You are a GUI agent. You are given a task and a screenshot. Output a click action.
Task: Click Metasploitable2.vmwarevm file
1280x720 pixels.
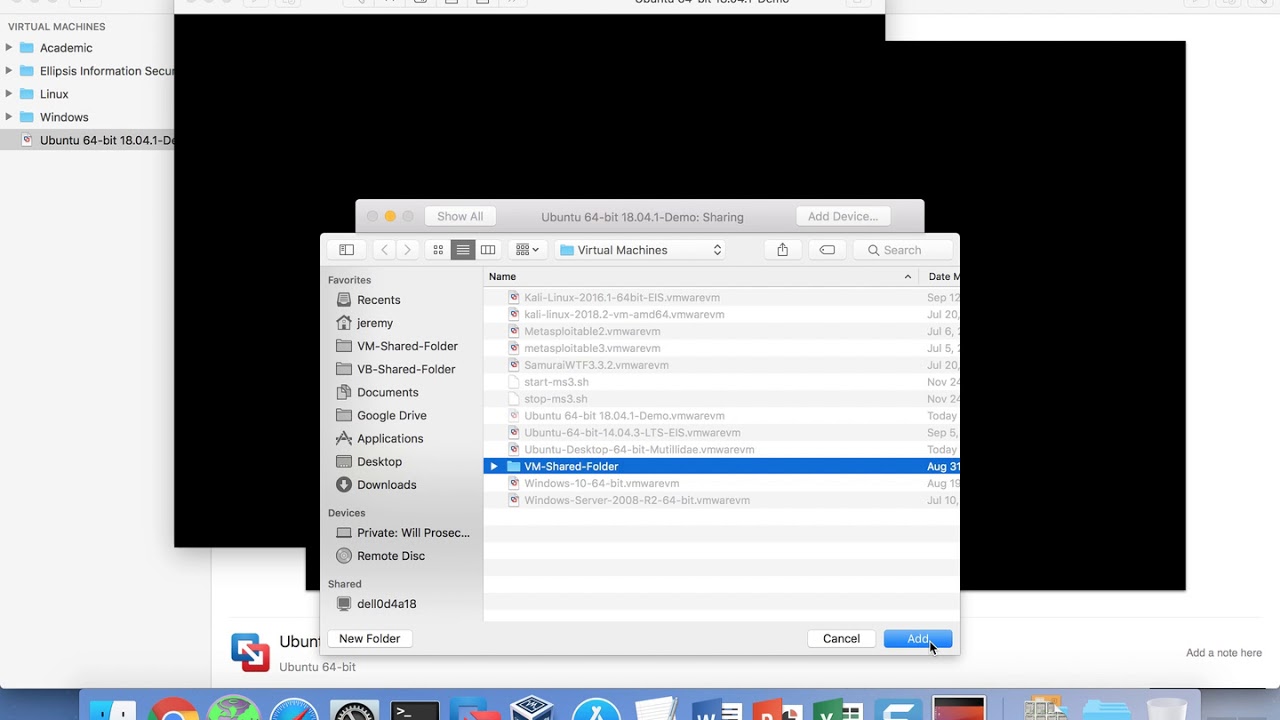(592, 332)
